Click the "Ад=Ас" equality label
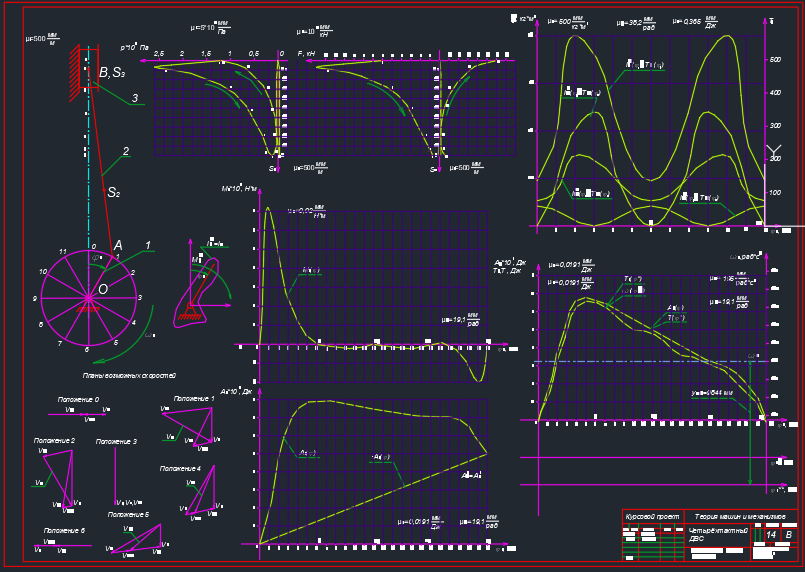The image size is (805, 572). tap(471, 475)
